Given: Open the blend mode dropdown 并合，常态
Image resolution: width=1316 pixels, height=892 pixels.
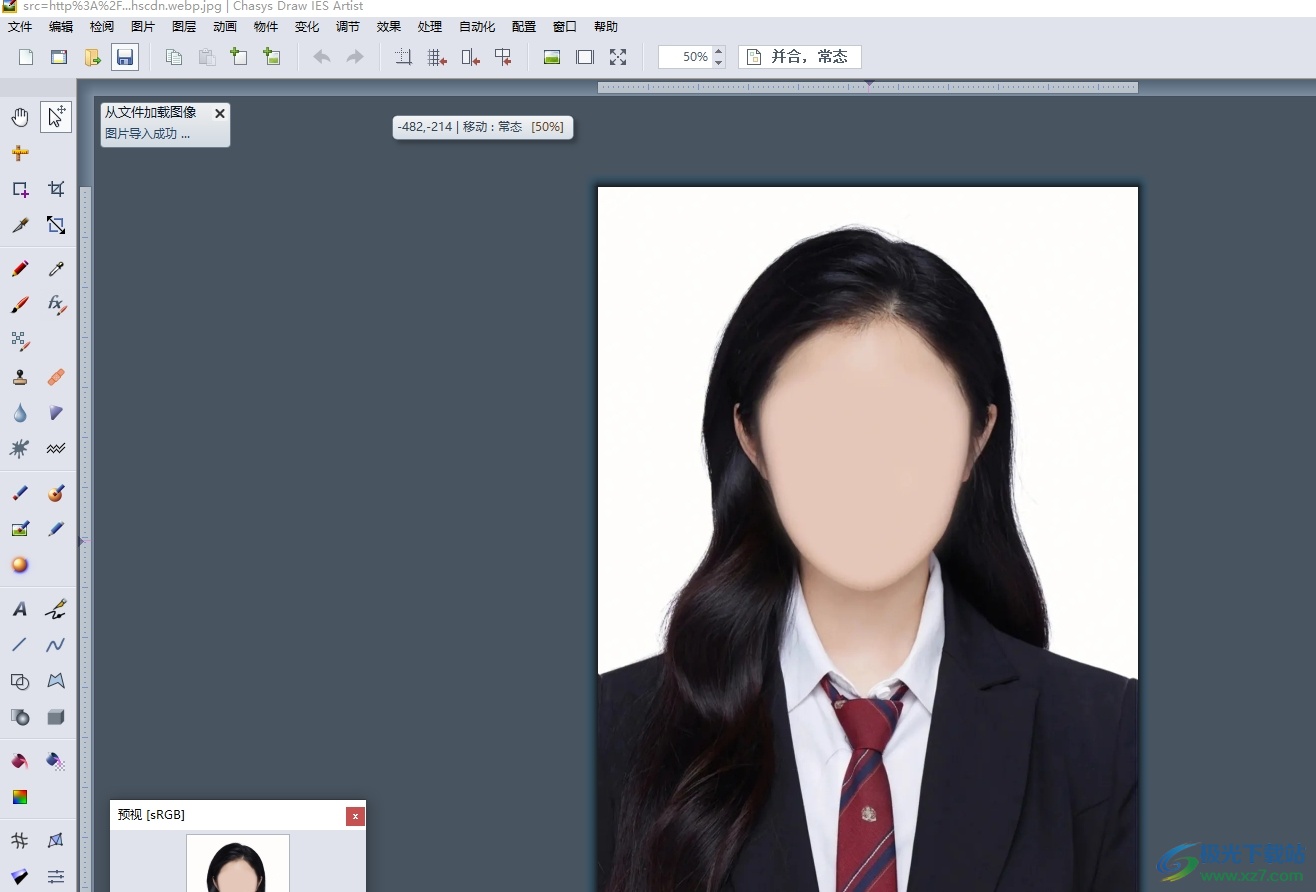Looking at the screenshot, I should pos(800,57).
